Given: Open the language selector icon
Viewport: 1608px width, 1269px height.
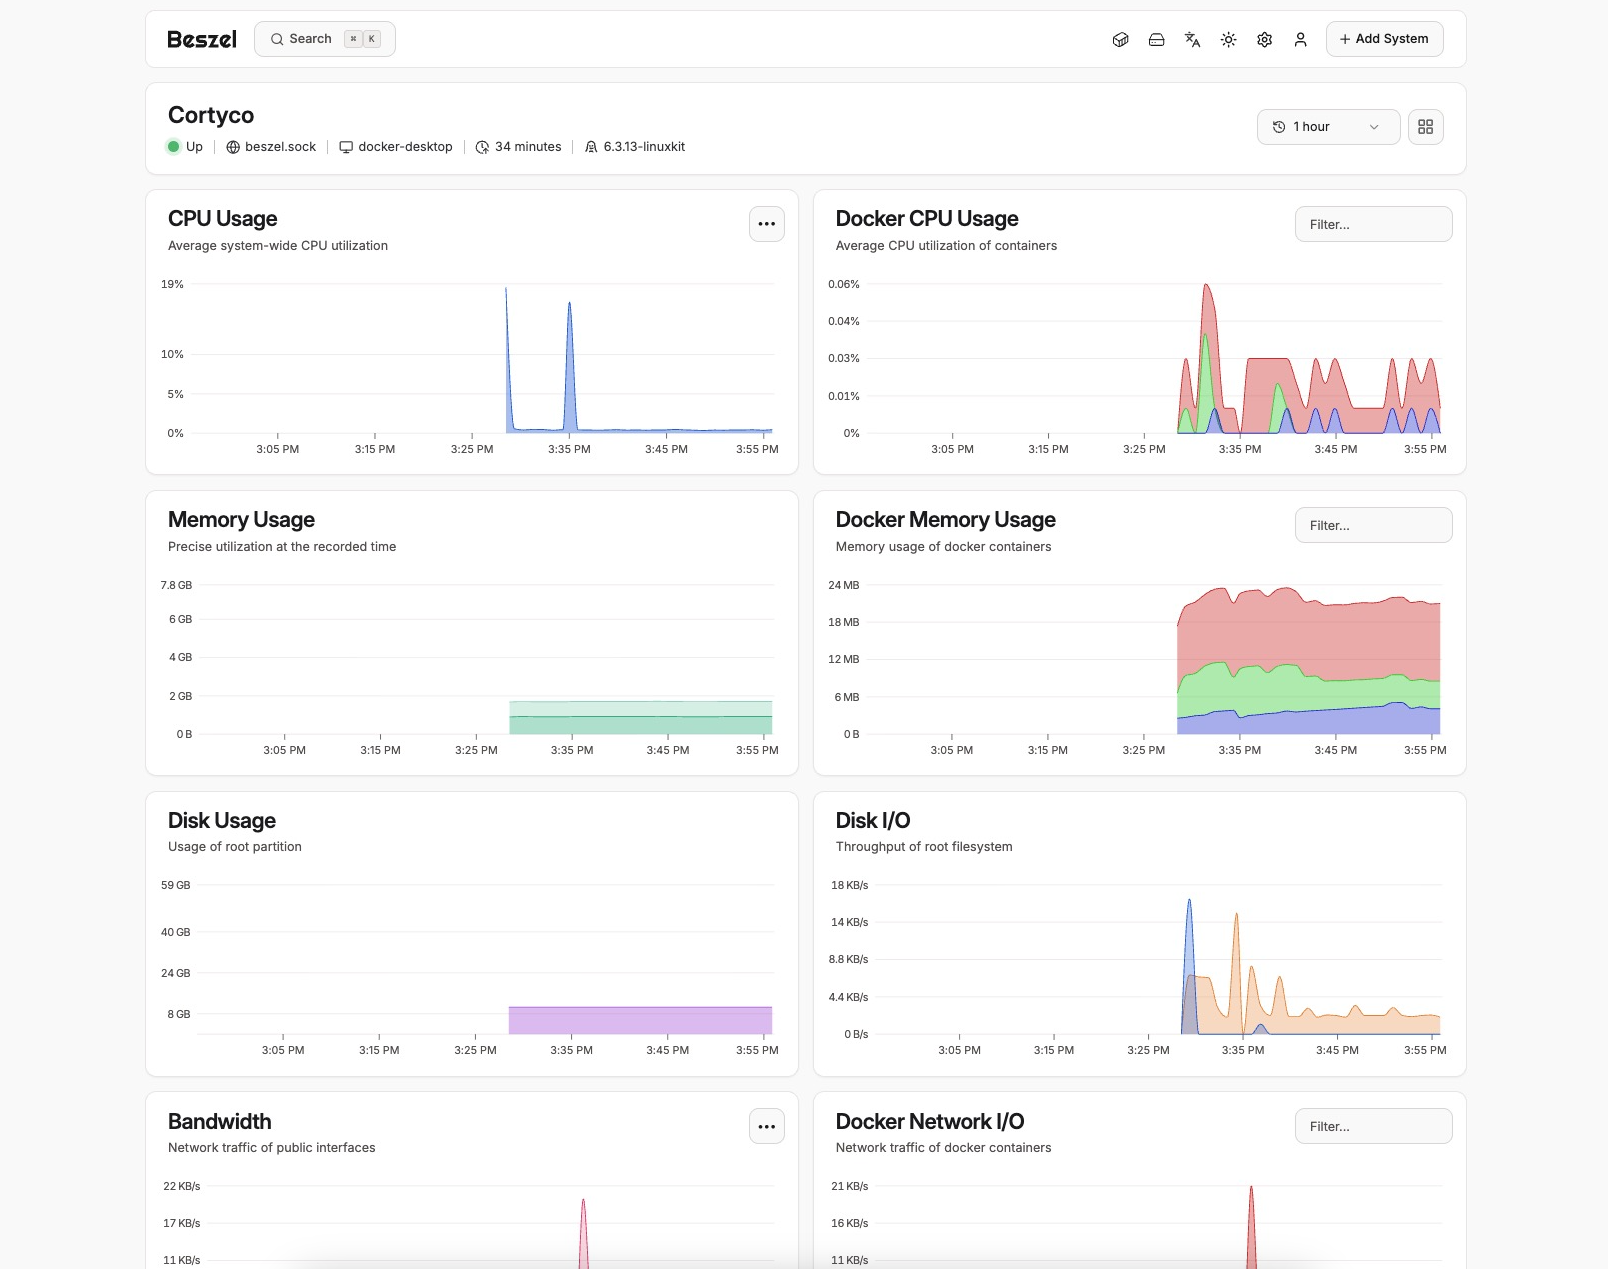Looking at the screenshot, I should click(x=1193, y=40).
